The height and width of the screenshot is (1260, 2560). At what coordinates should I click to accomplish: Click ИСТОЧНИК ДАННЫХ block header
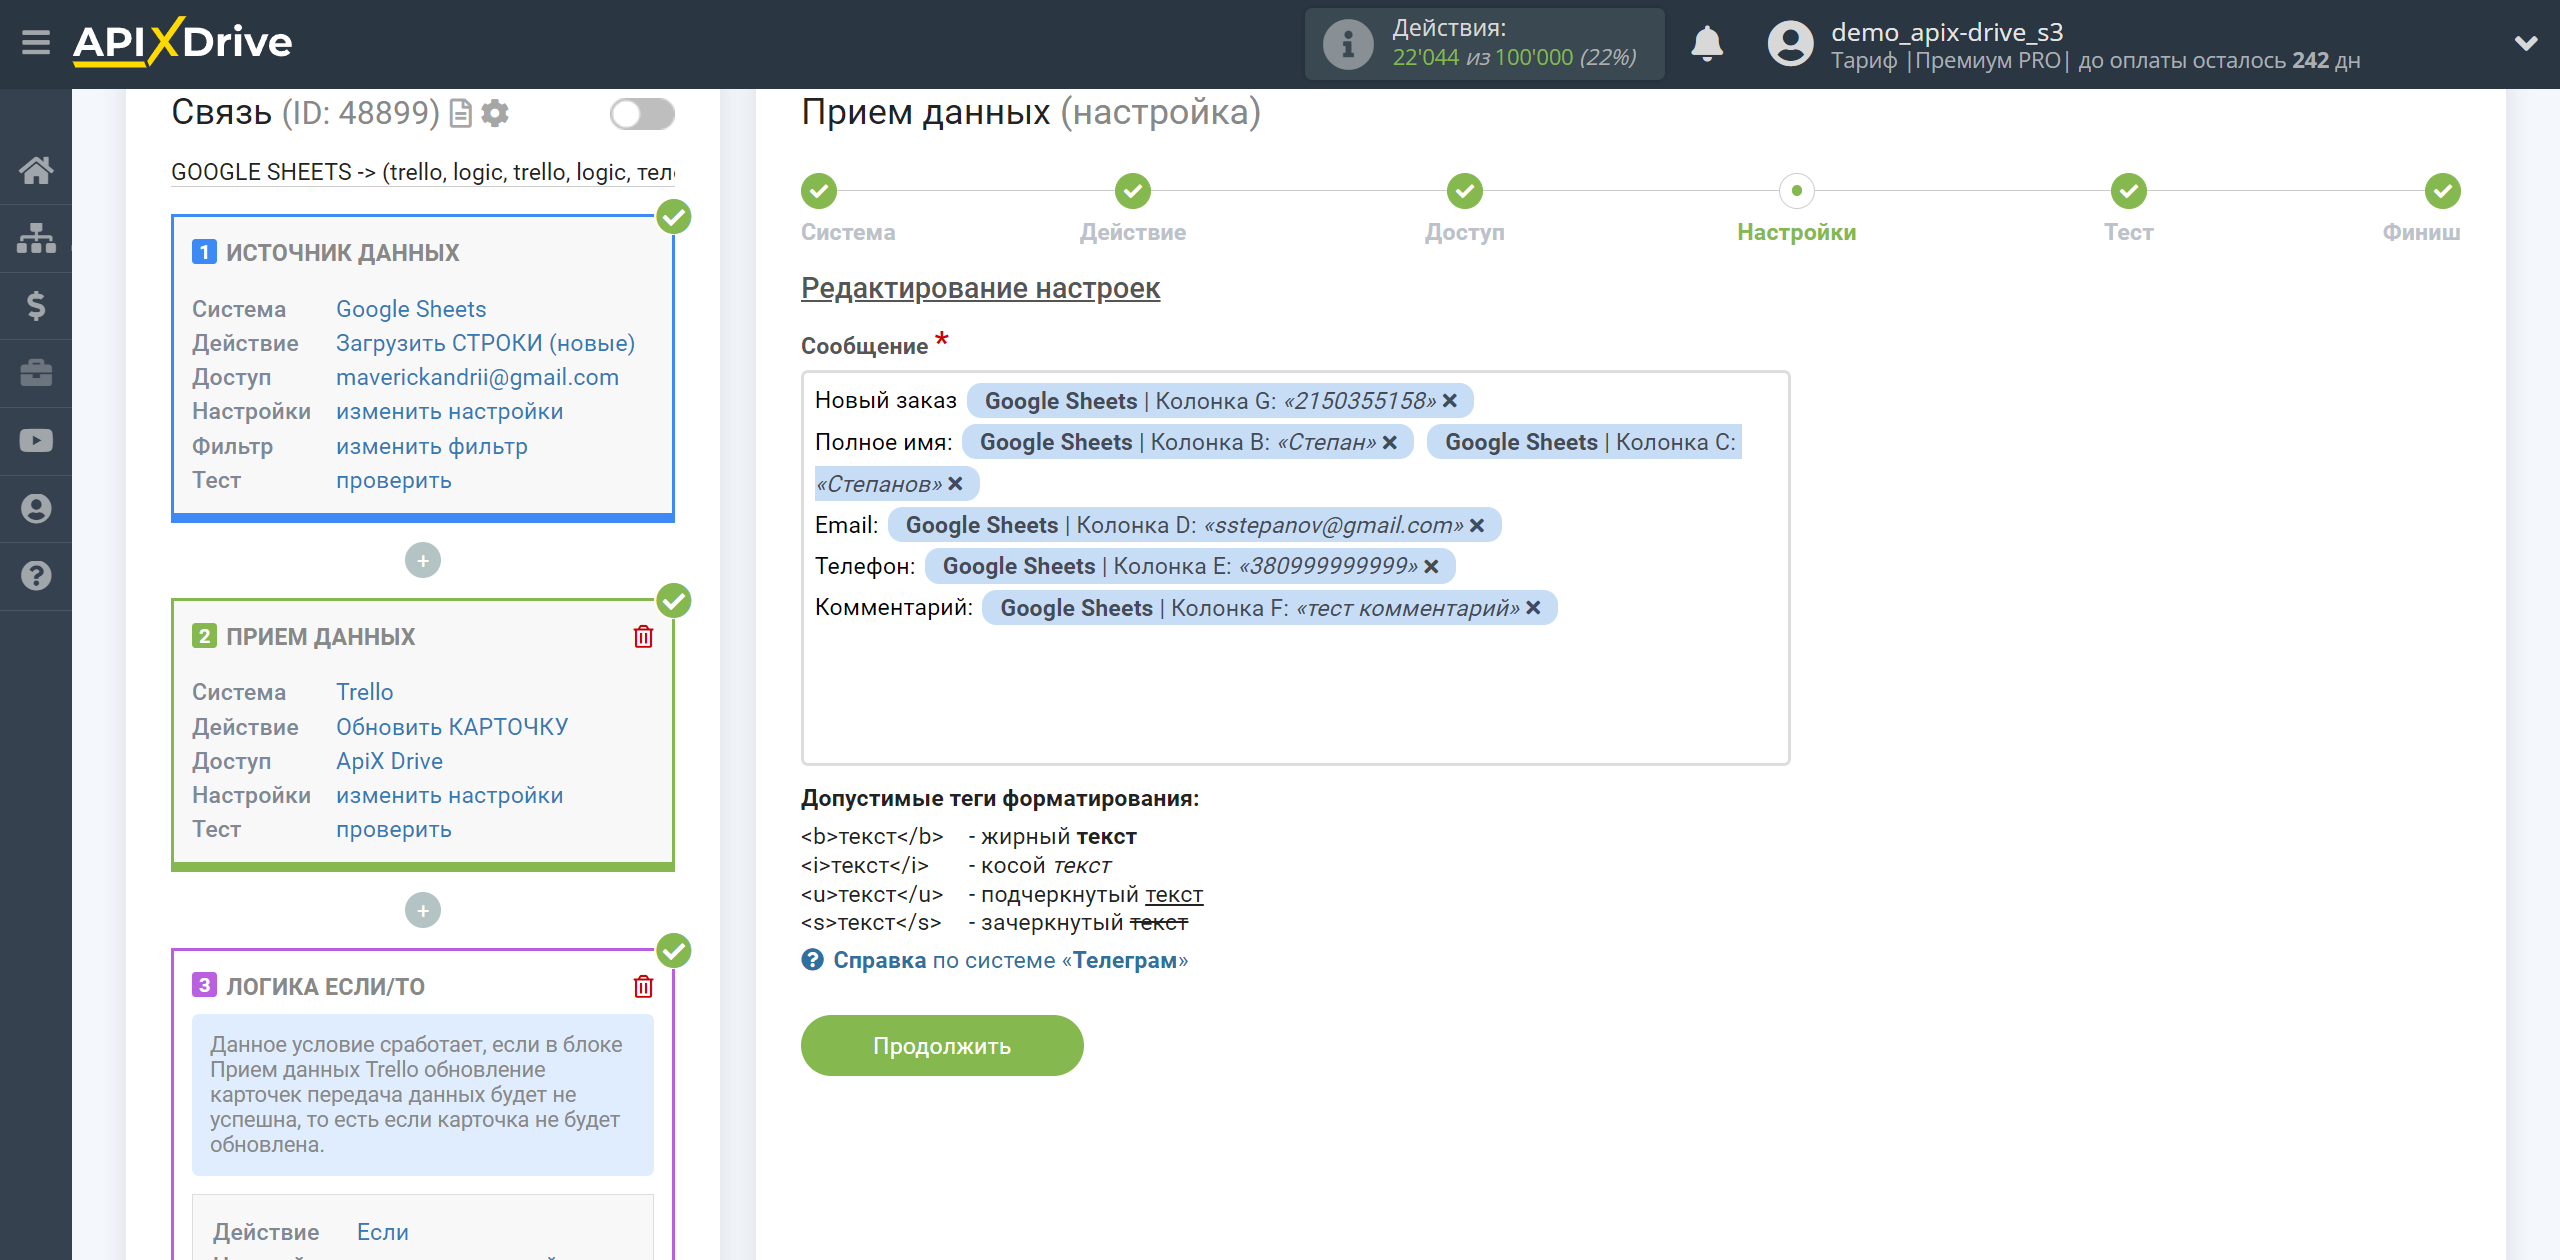pyautogui.click(x=342, y=253)
